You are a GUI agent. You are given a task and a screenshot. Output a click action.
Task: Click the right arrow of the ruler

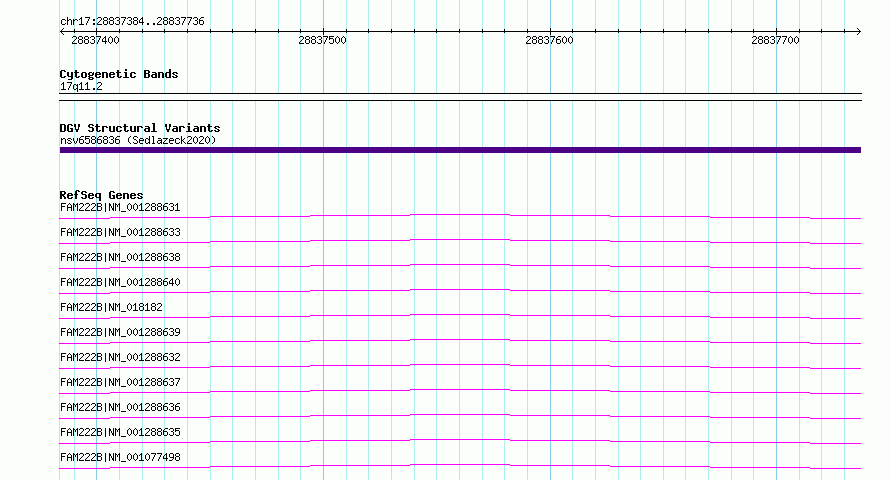point(858,32)
